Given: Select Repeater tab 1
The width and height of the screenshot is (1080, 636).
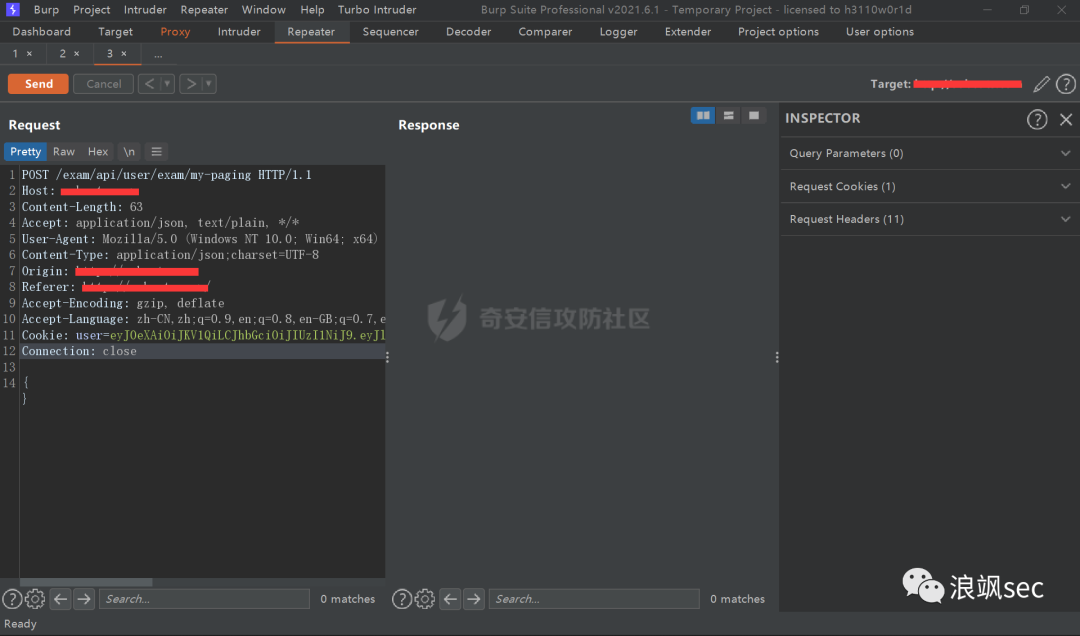Looking at the screenshot, I should [x=16, y=54].
